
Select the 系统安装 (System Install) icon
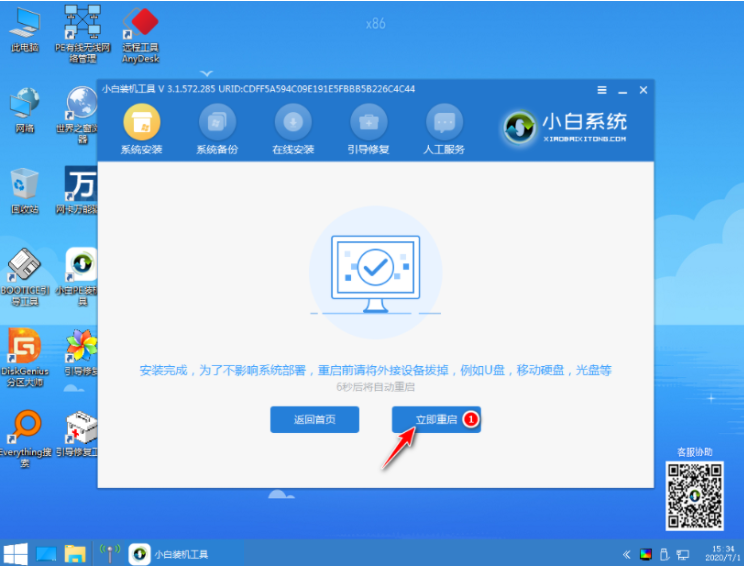(x=141, y=124)
